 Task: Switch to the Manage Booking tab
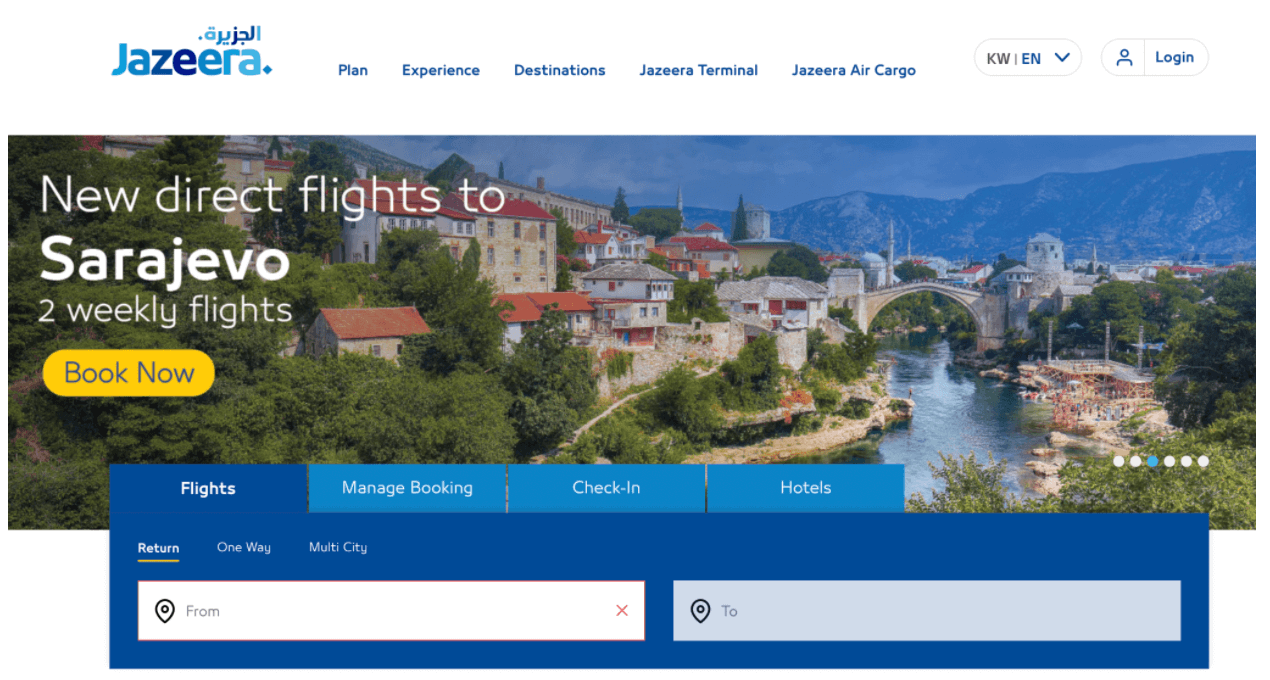click(x=407, y=488)
